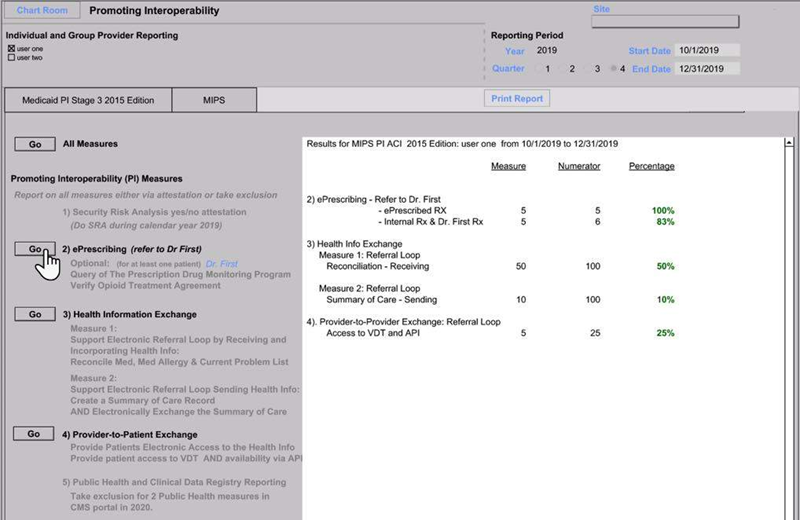Click Go next to Health Information Exchange
The width and height of the screenshot is (800, 520).
pos(35,314)
